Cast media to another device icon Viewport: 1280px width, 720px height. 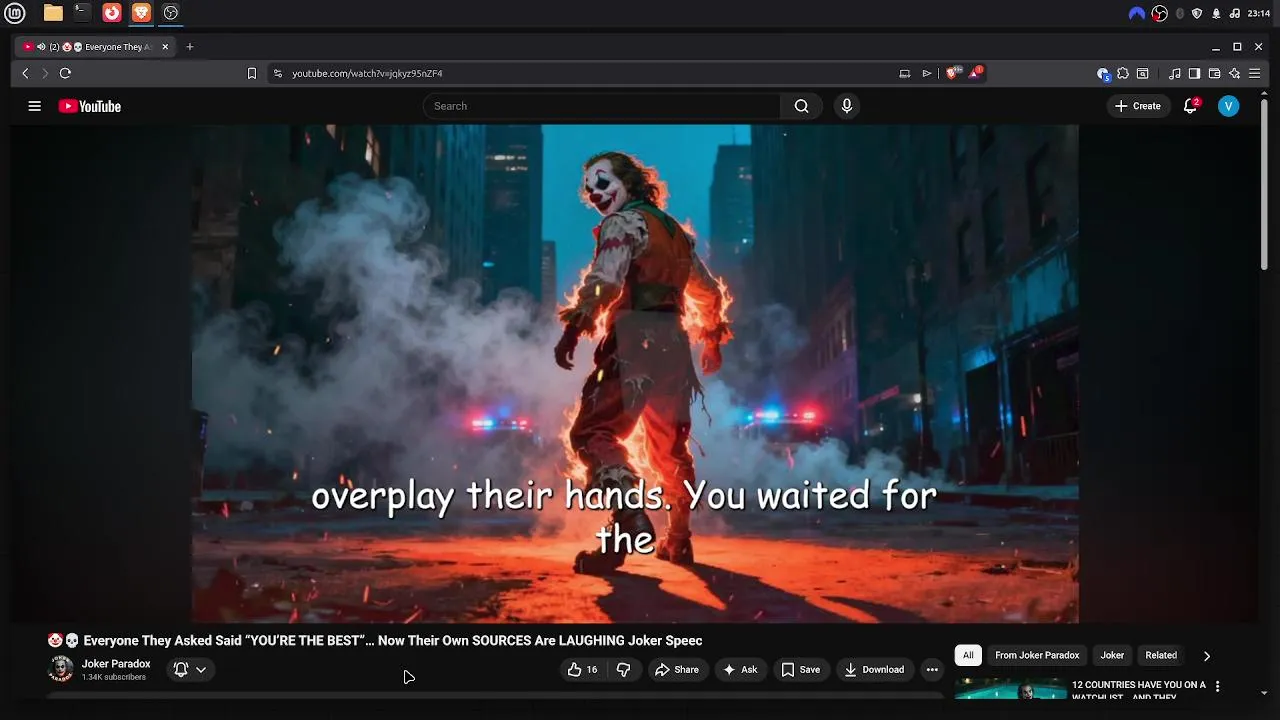pos(905,73)
